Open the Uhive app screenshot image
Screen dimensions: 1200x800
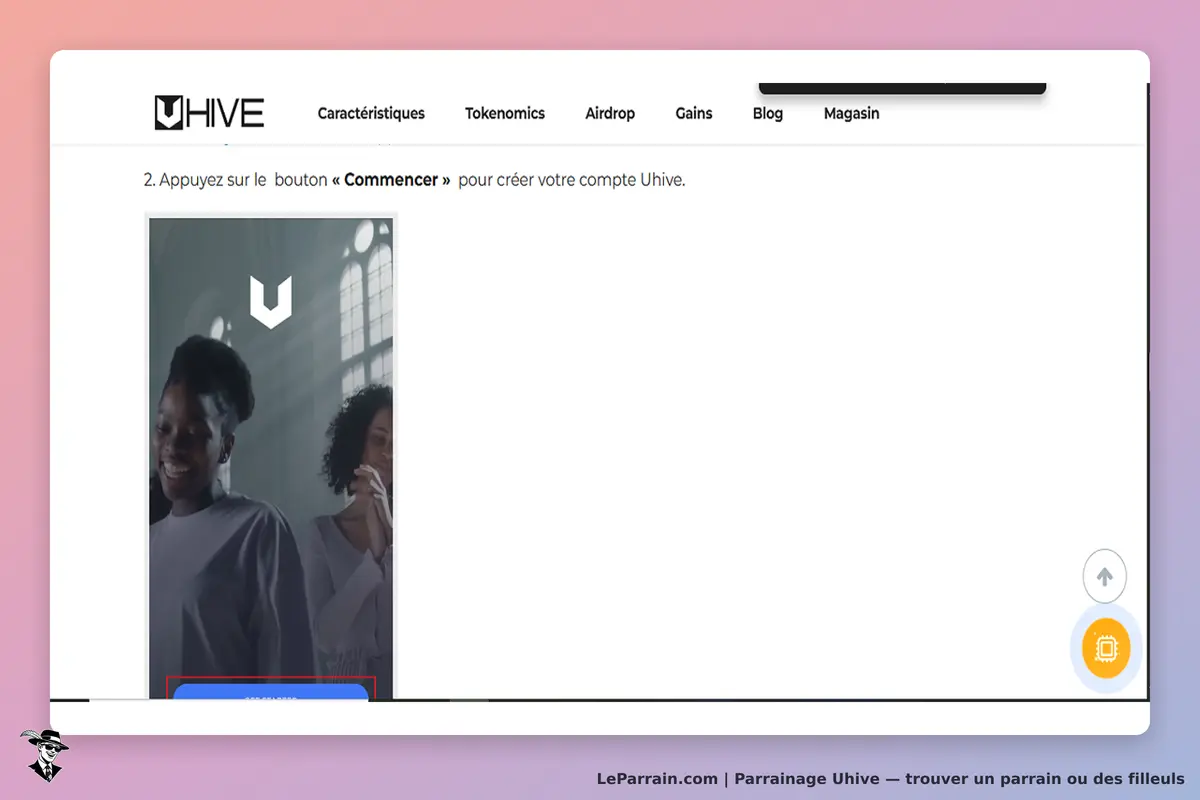(271, 456)
